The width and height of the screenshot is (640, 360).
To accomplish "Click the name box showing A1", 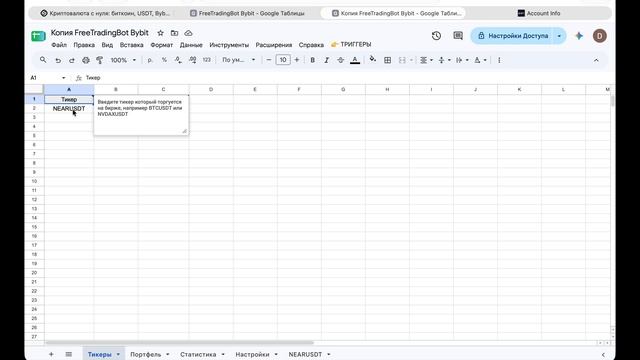I will 47,78.
